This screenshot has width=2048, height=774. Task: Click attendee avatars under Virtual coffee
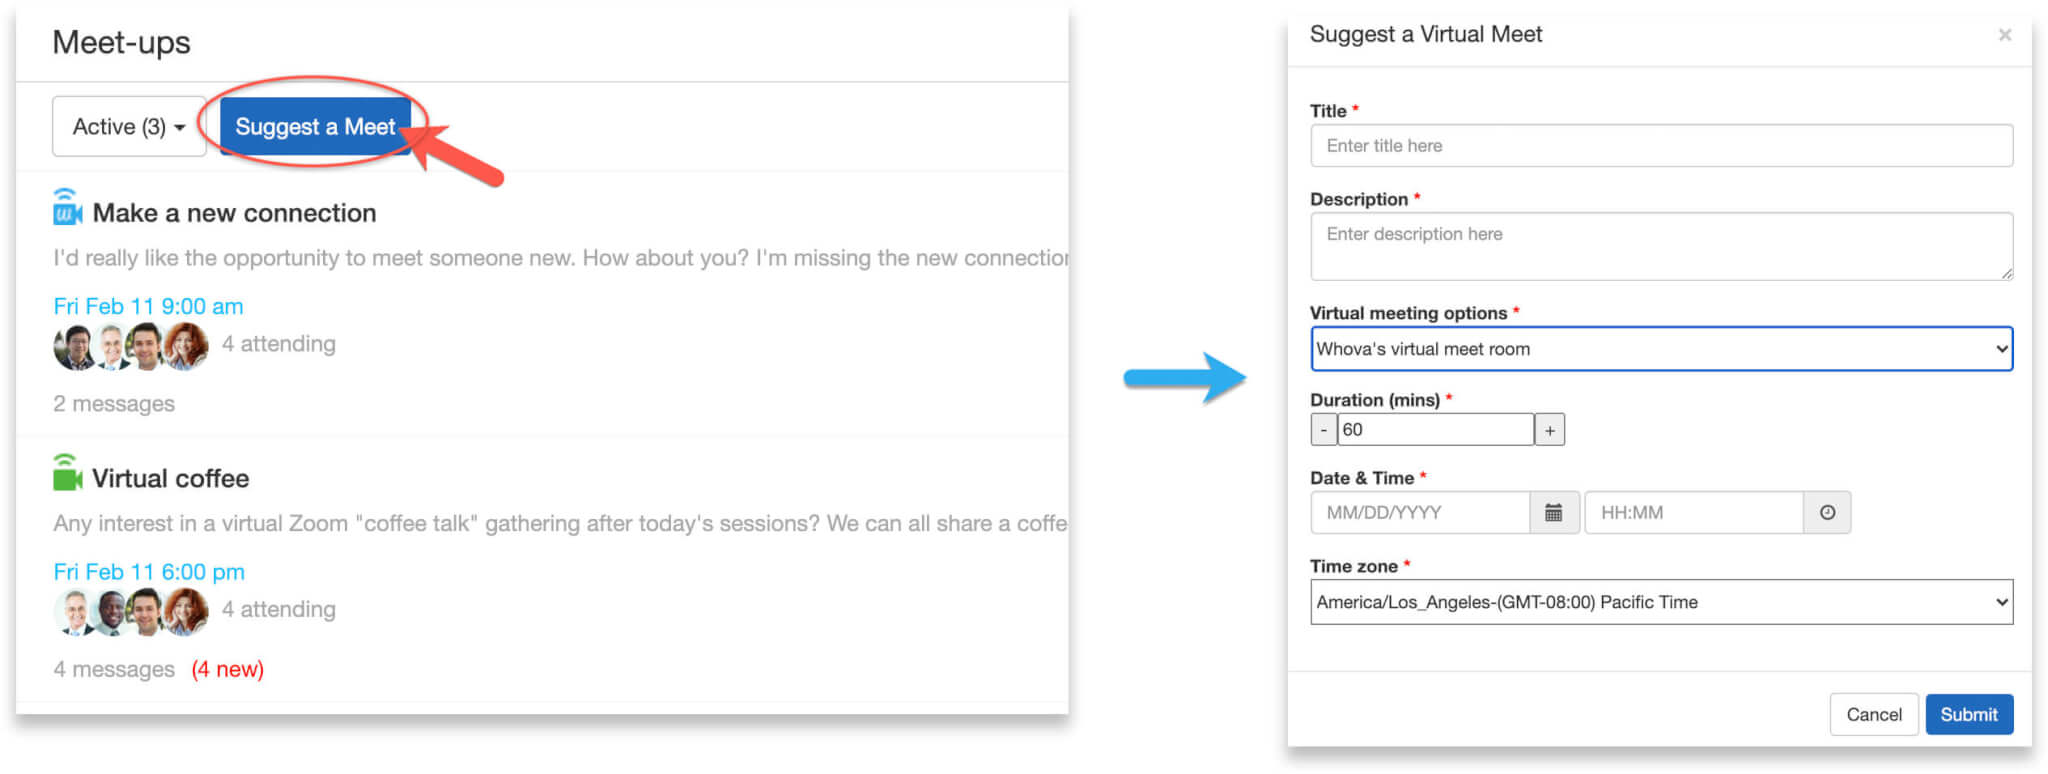(130, 611)
